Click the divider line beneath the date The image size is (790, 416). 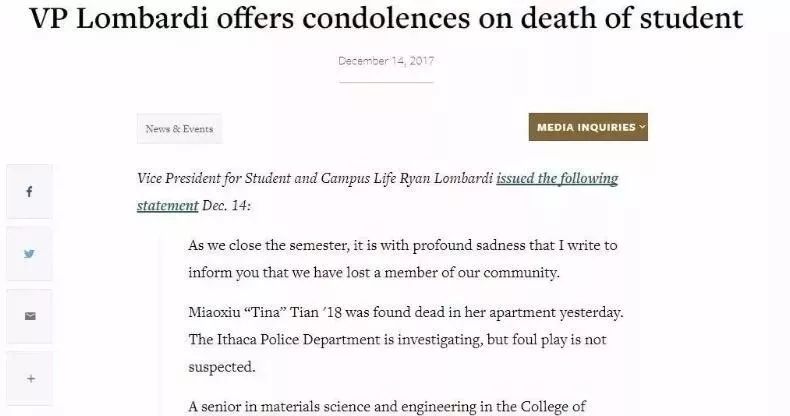(386, 82)
